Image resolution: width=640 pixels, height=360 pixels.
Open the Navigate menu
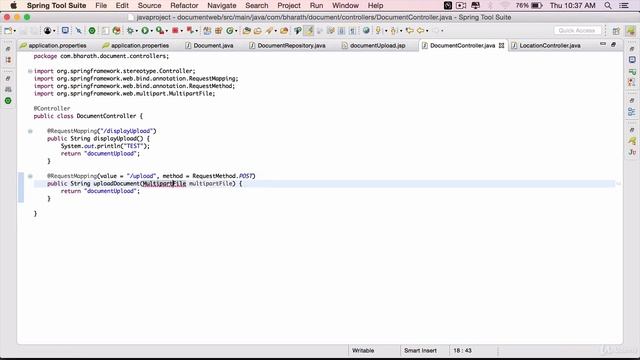222,6
